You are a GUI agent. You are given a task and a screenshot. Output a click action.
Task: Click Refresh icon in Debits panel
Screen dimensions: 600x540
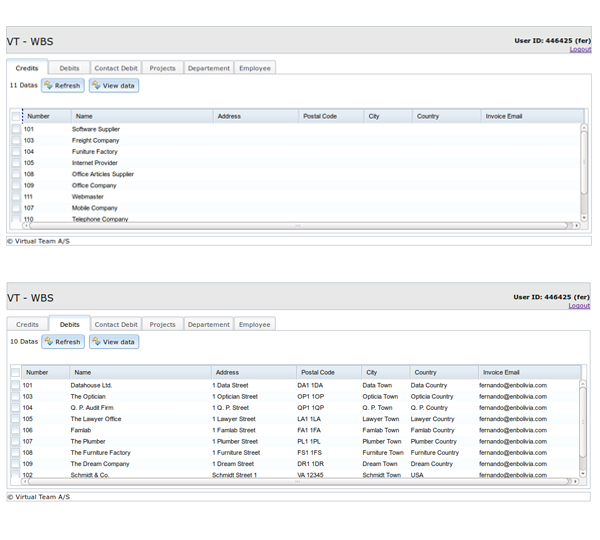pos(49,341)
